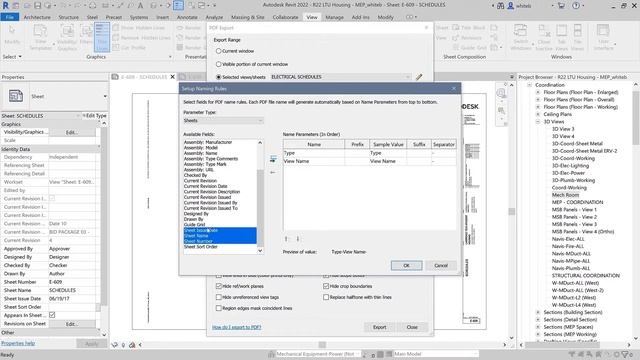Open the Parameter Type Sheets dropdown

(x=223, y=120)
